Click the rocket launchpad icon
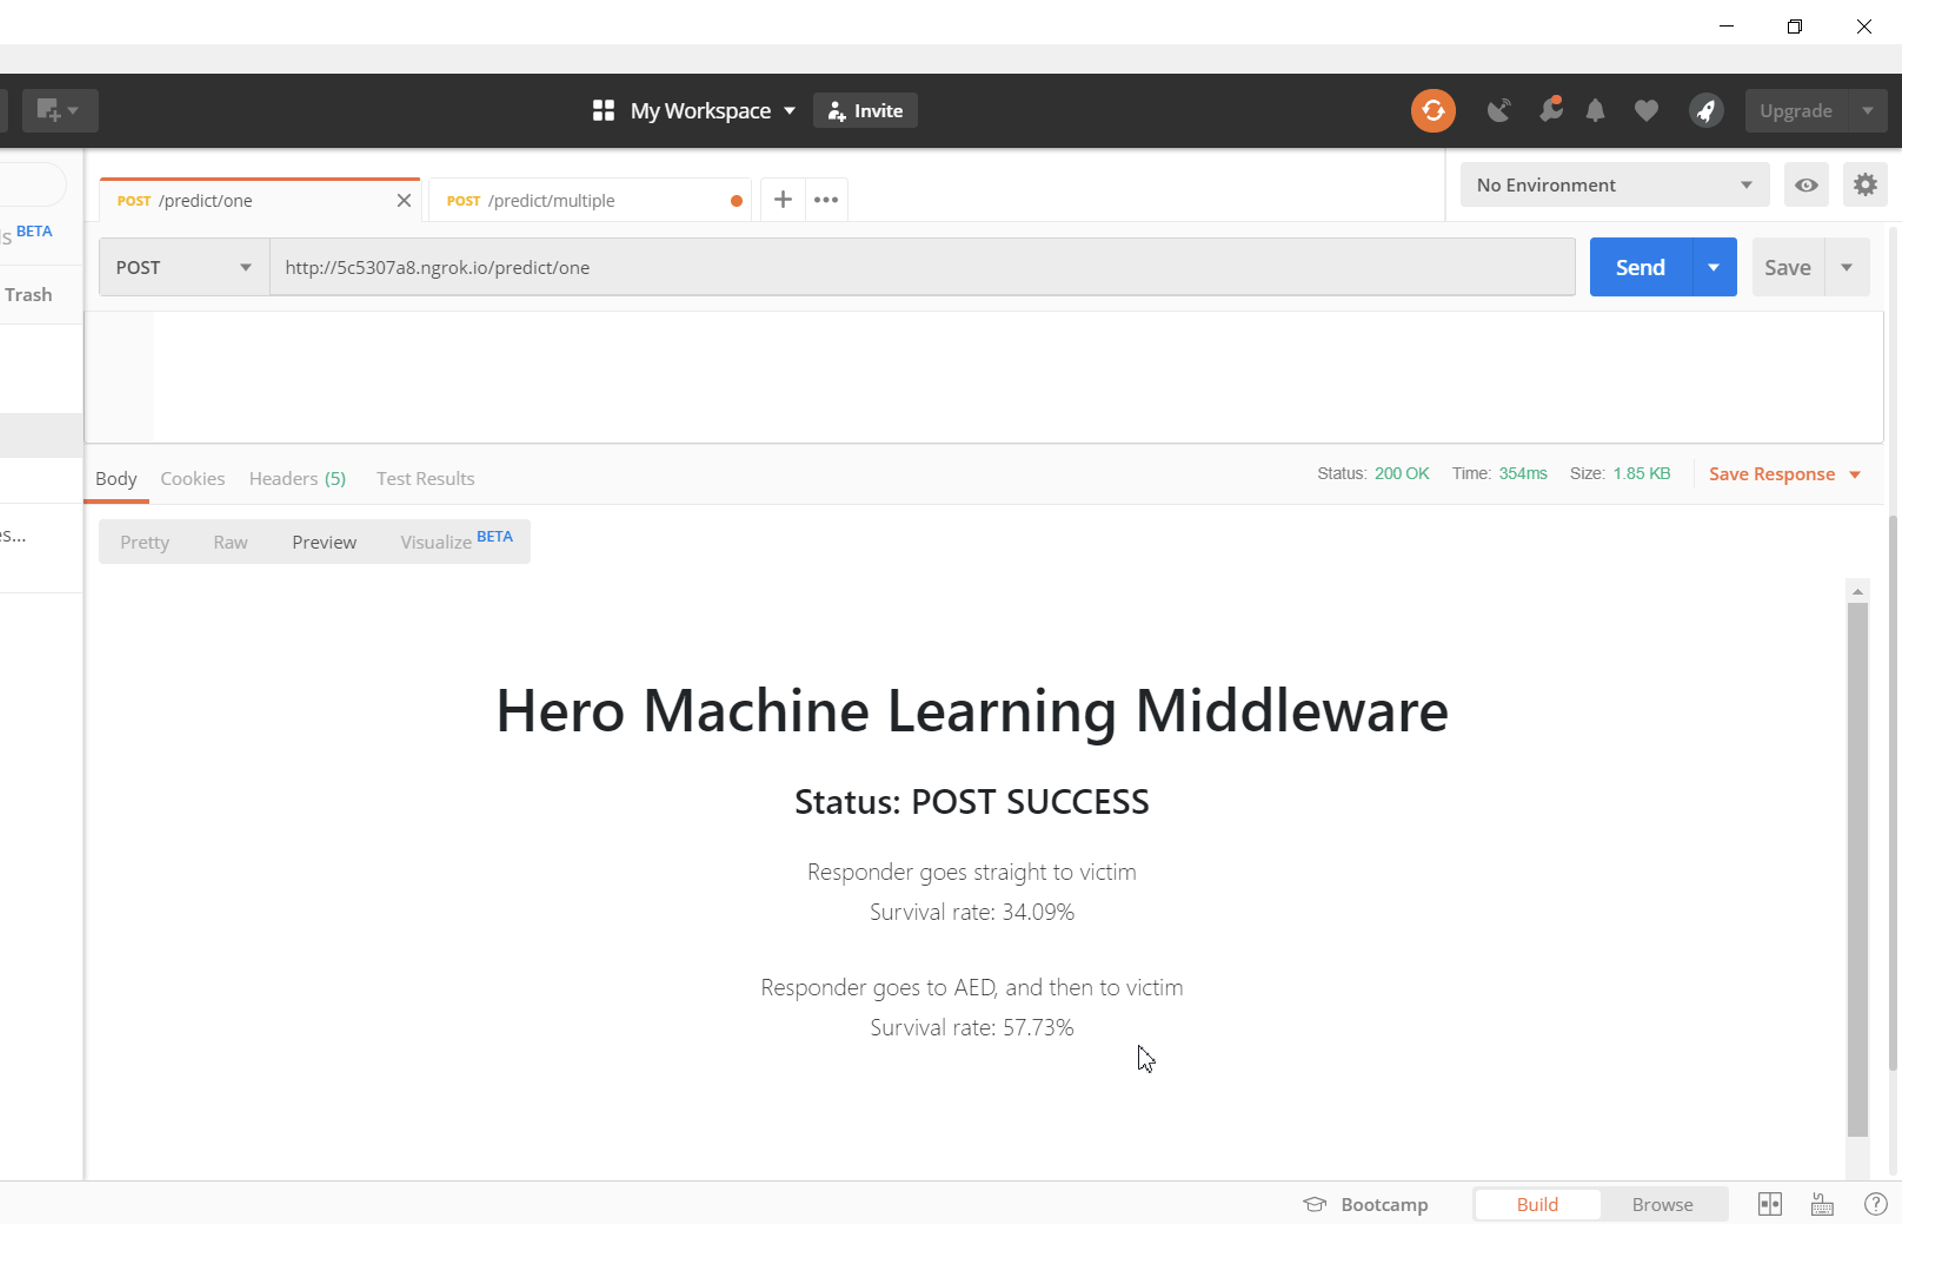This screenshot has height=1262, width=1950. click(x=1706, y=111)
